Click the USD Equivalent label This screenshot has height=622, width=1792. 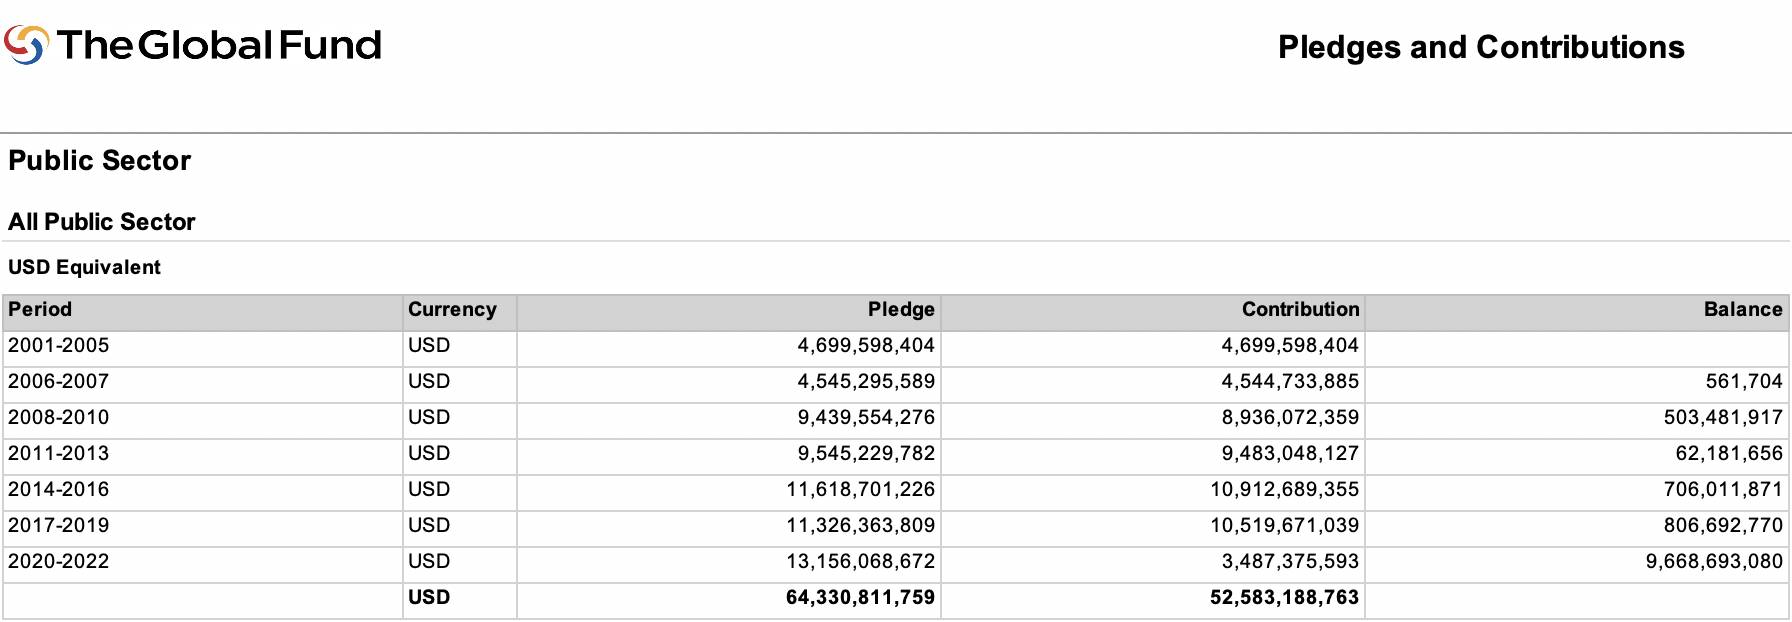[x=84, y=268]
